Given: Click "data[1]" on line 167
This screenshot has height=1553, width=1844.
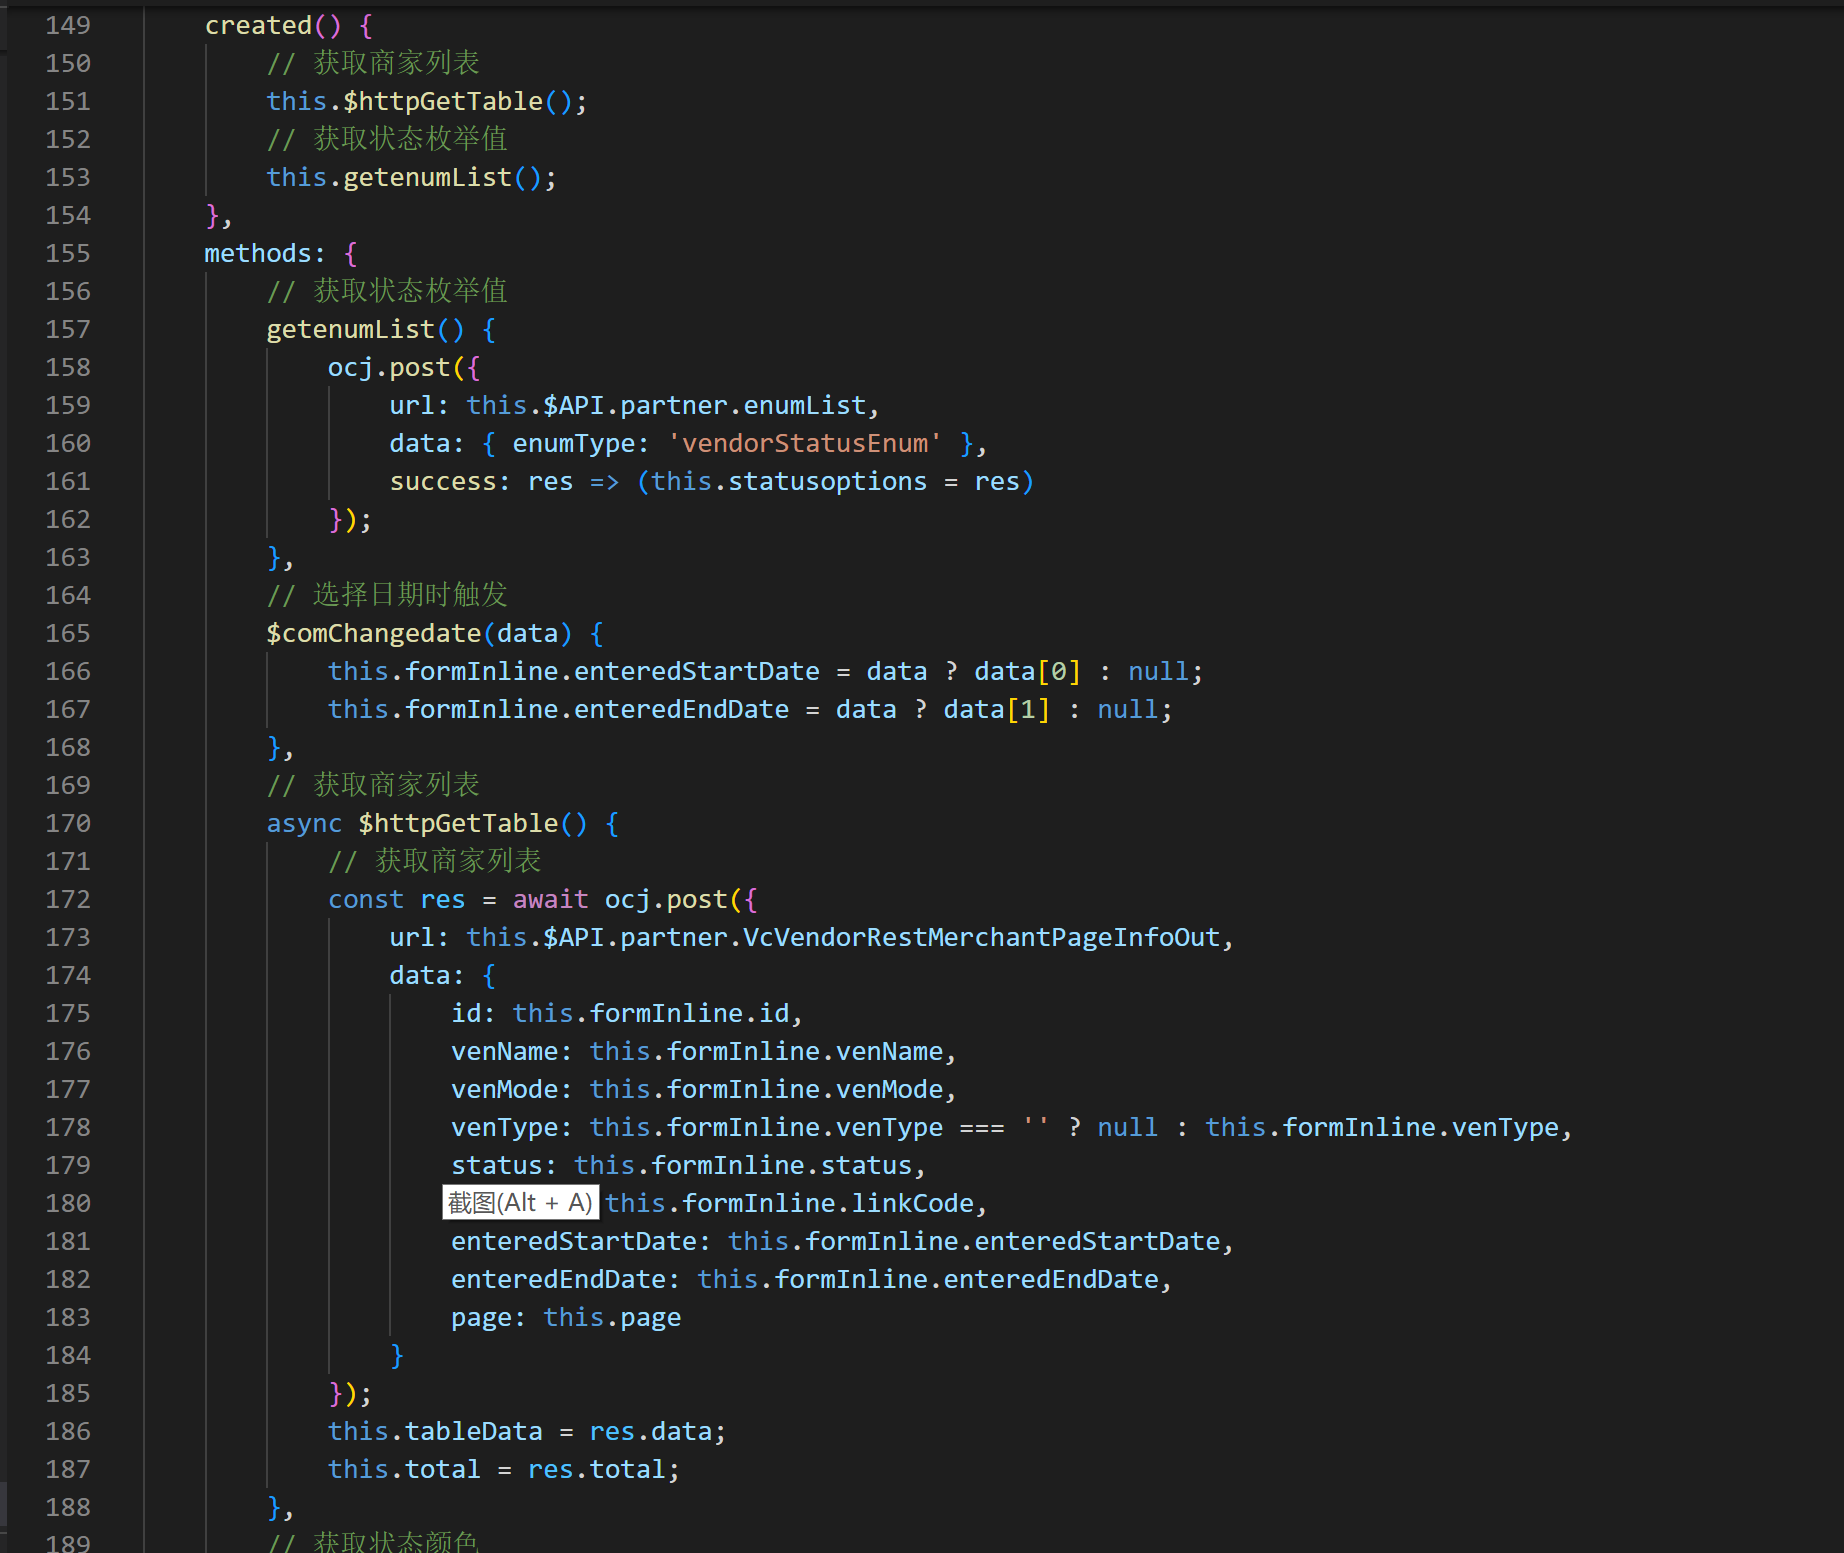Looking at the screenshot, I should click(997, 709).
